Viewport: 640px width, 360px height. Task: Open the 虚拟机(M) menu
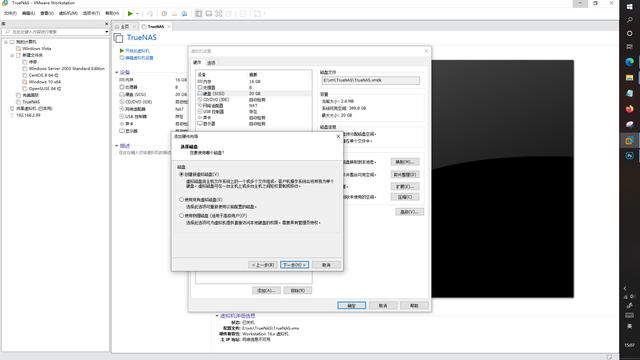[x=68, y=13]
